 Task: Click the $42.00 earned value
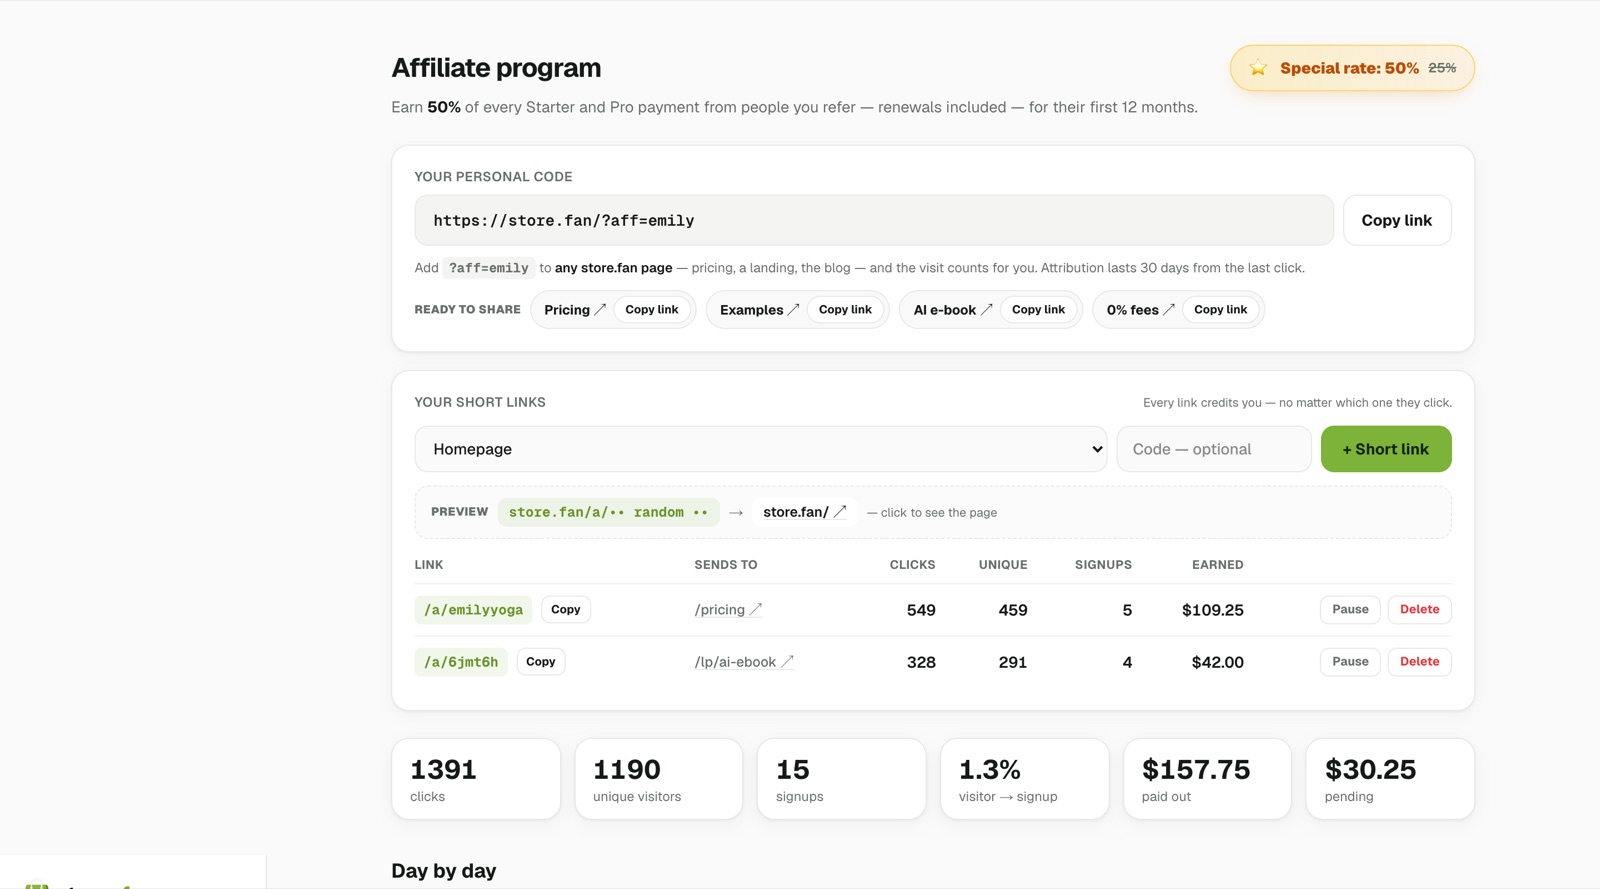(1217, 662)
